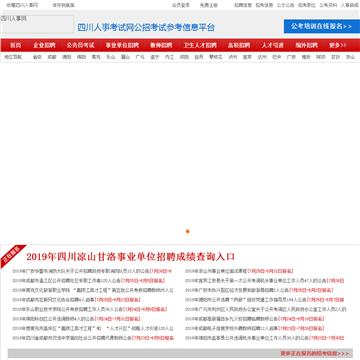Viewport: 360px width, 360px height.
Task: Go to 公务员考试 section
Action: point(80,45)
